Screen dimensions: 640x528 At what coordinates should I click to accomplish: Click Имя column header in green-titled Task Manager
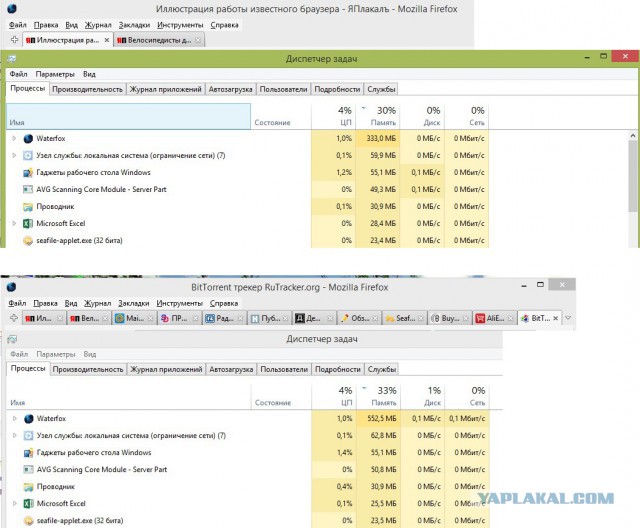click(x=129, y=116)
